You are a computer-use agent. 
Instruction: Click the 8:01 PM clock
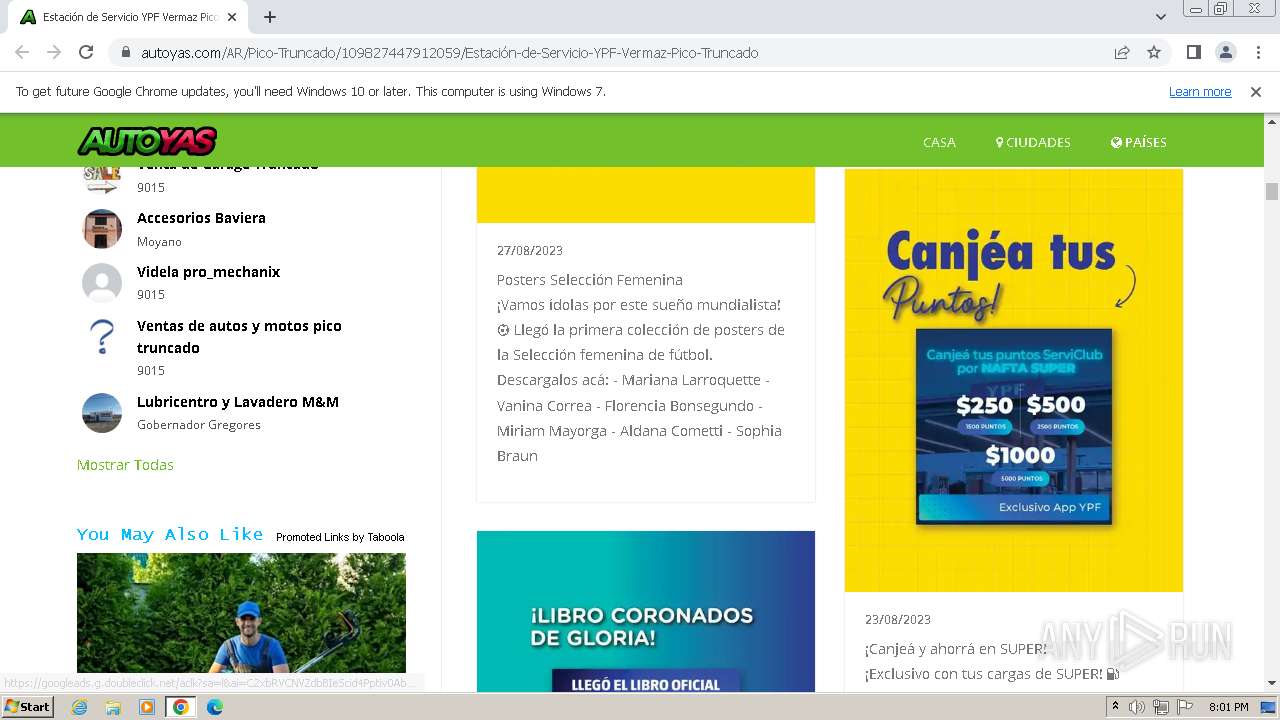click(1229, 707)
